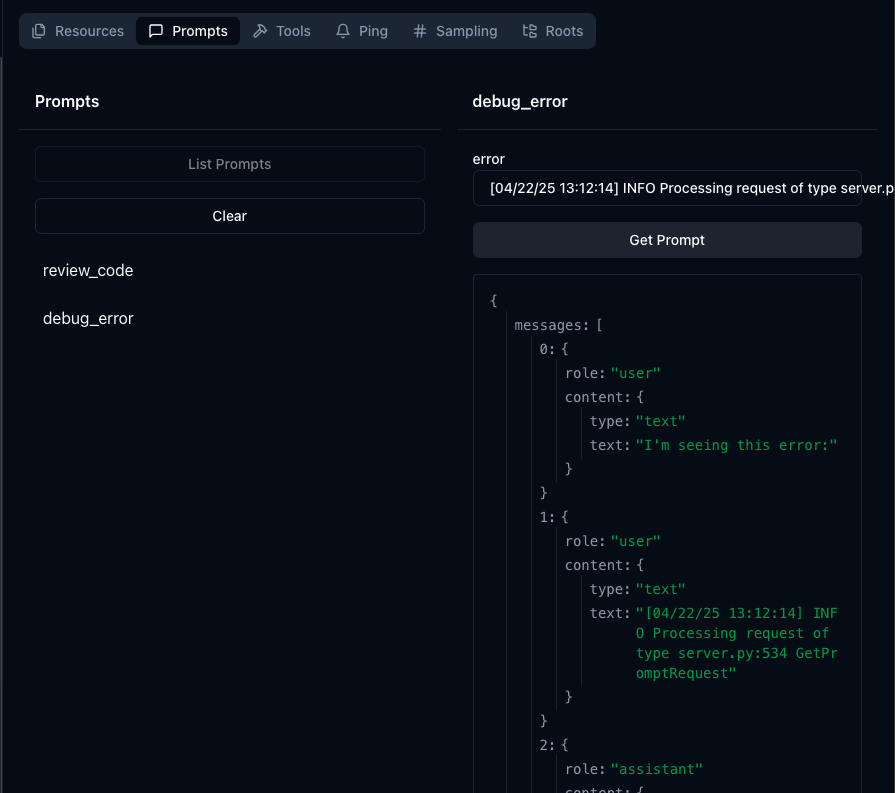
Task: Collapse message 2 object node
Action: coord(554,744)
